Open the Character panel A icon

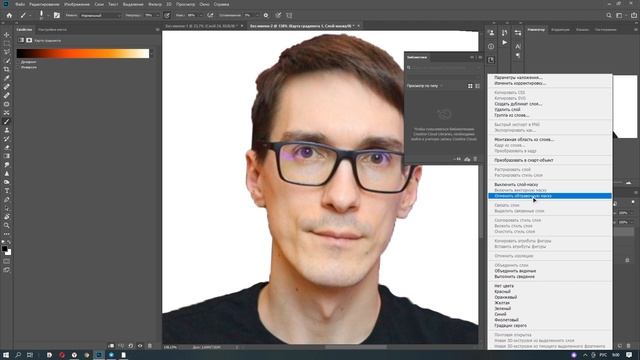point(518,47)
